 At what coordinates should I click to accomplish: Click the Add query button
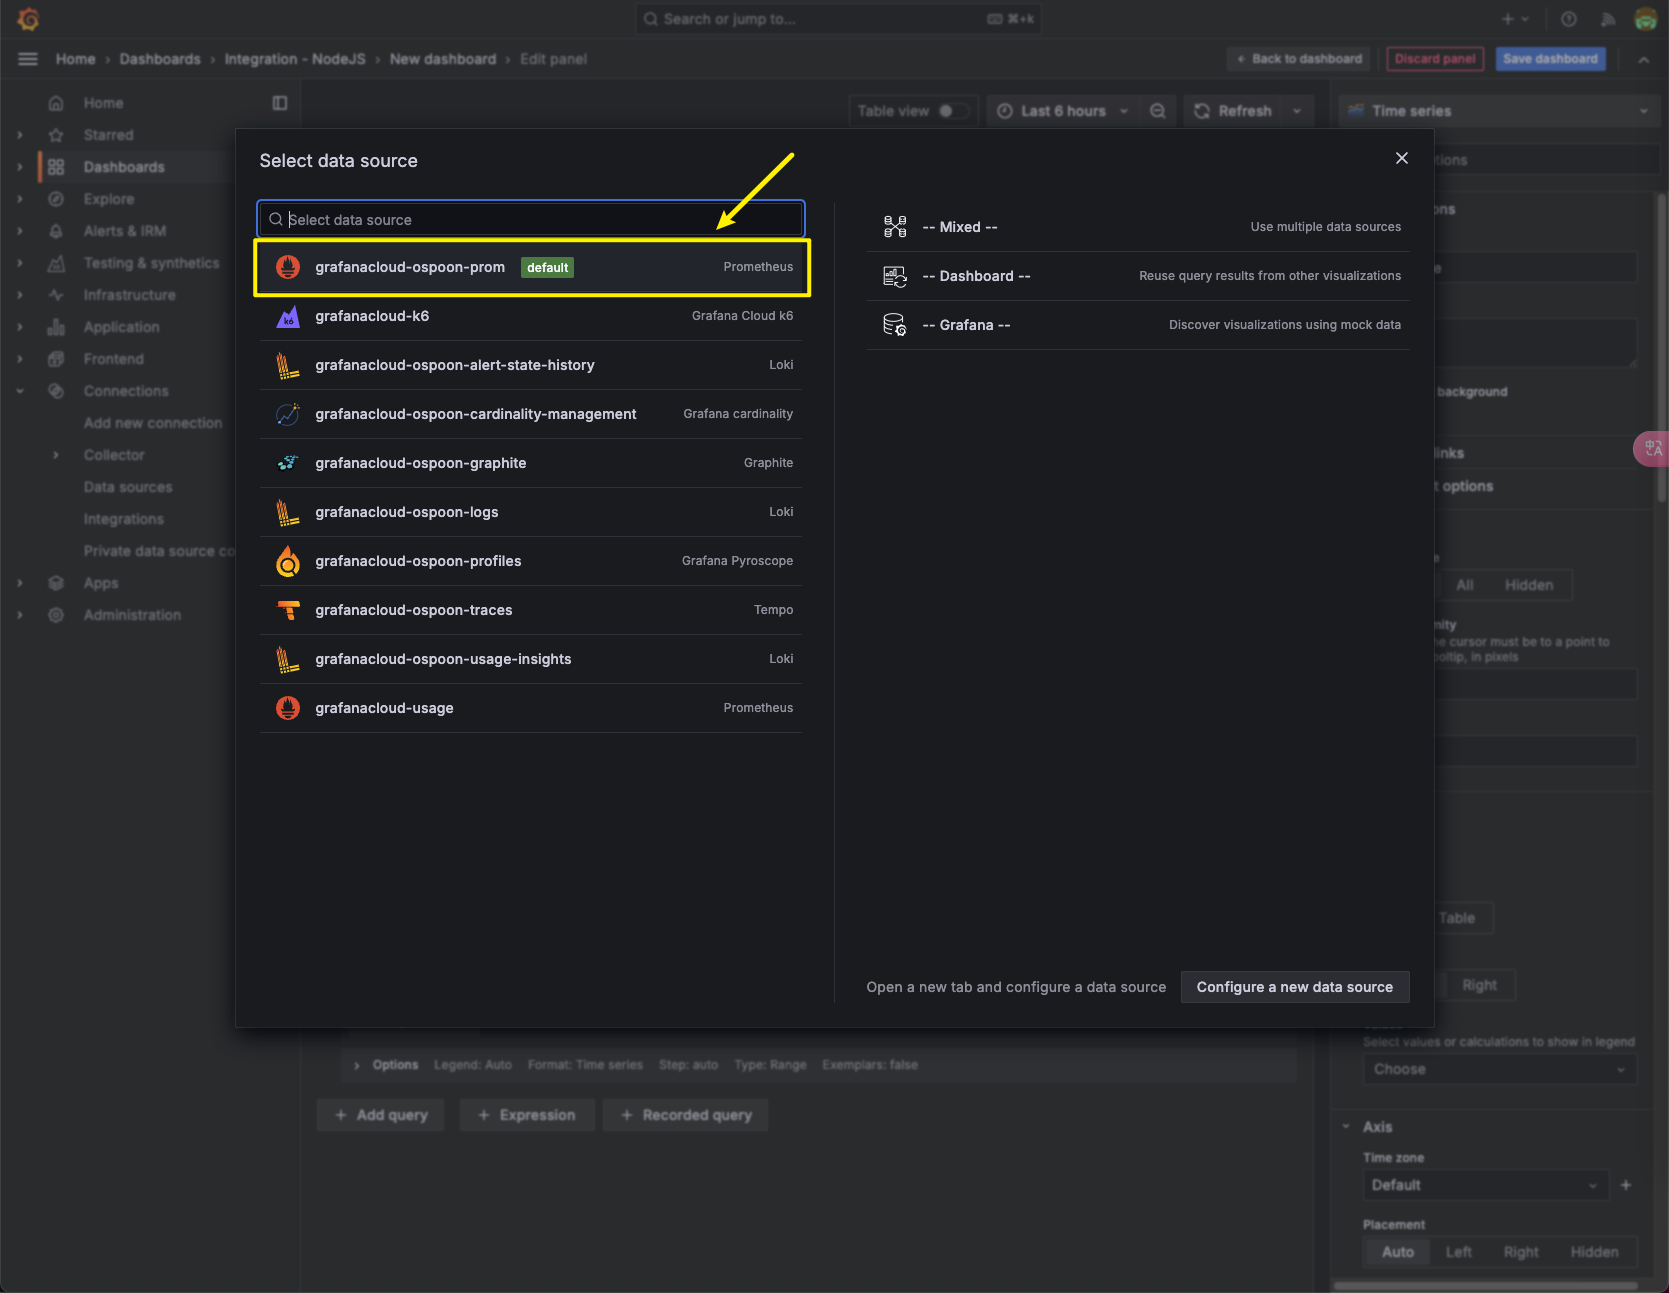click(381, 1115)
